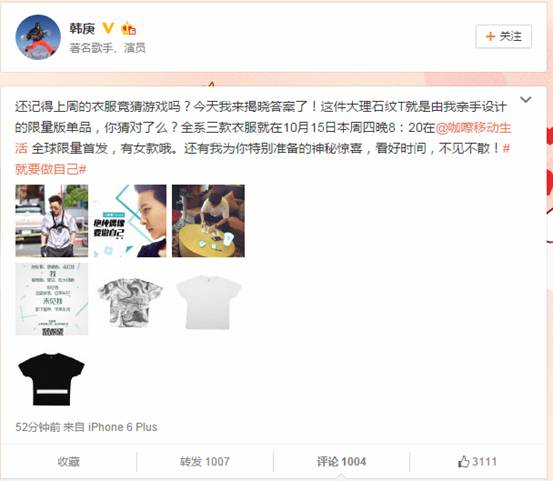Open photo with yellow round table
Screen dimensions: 553x481
coord(208,221)
